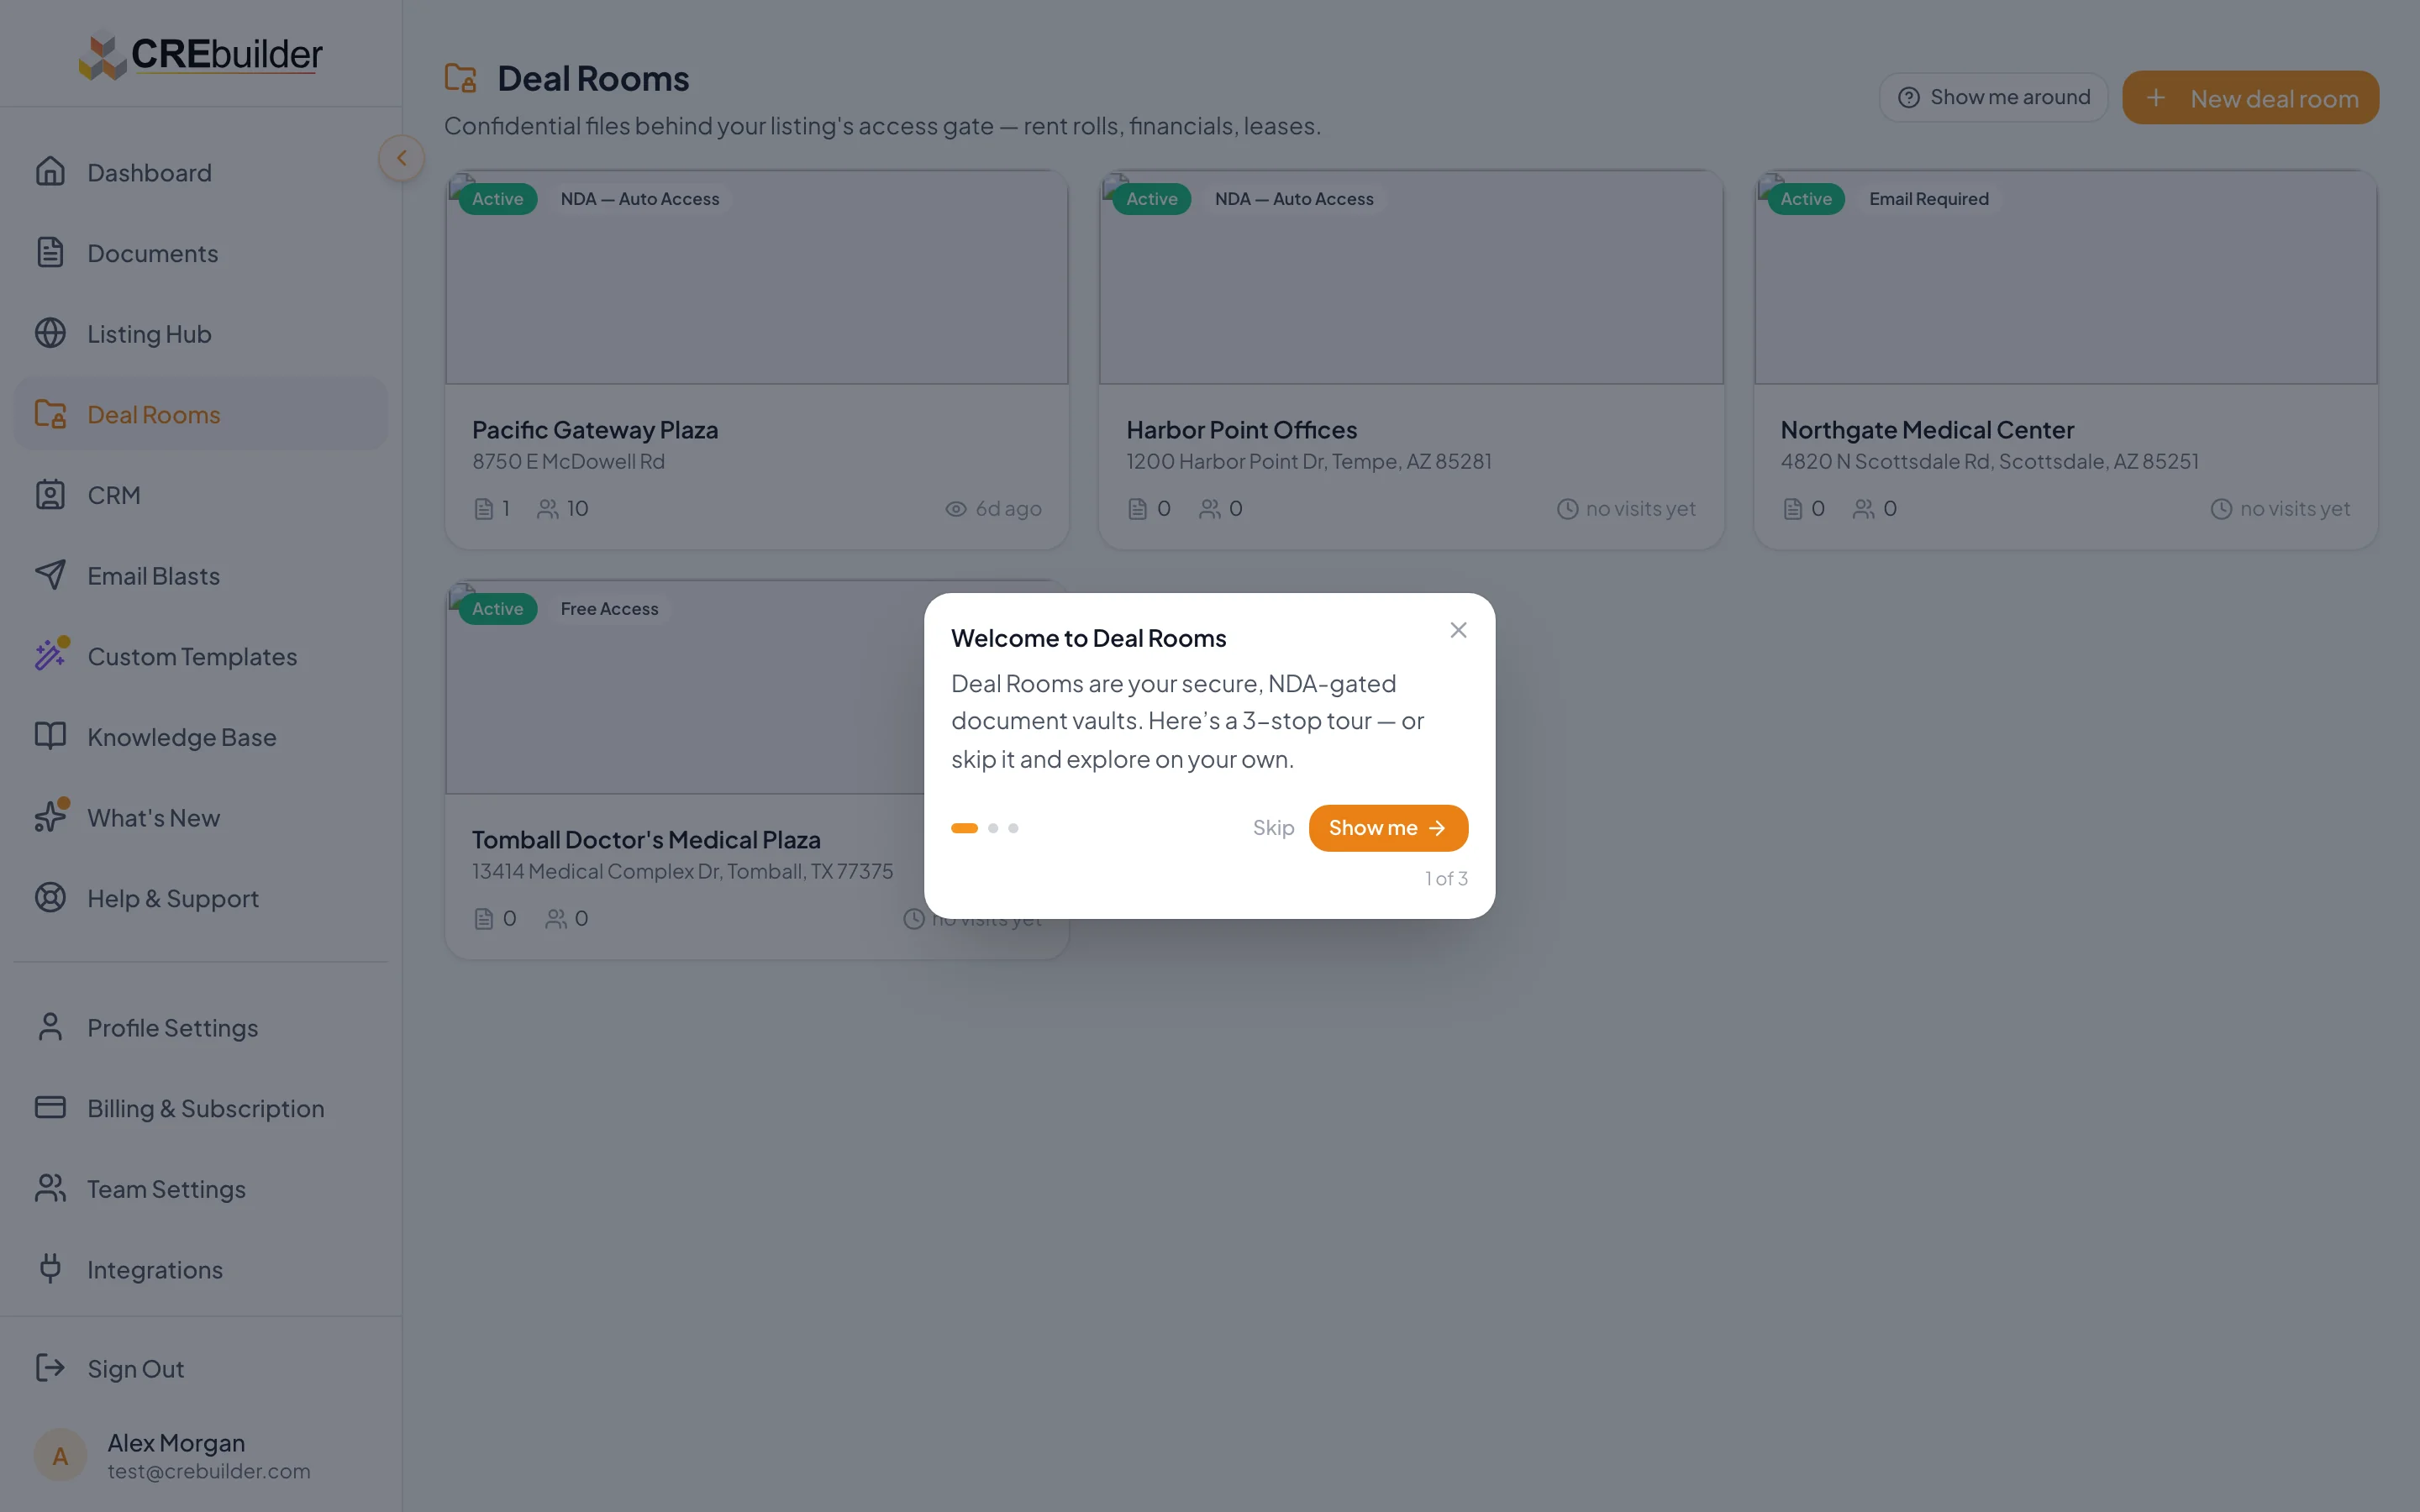Click the Show me around button
This screenshot has height=1512, width=2420.
(x=1993, y=97)
